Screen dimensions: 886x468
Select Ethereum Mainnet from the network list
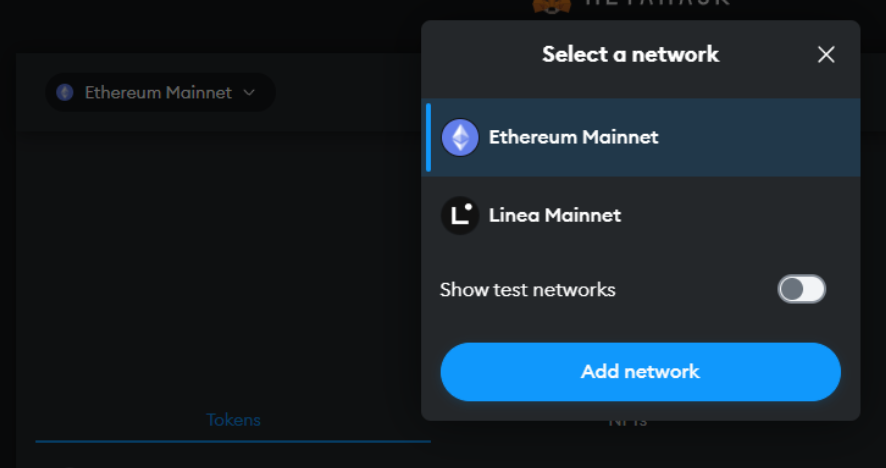click(573, 137)
